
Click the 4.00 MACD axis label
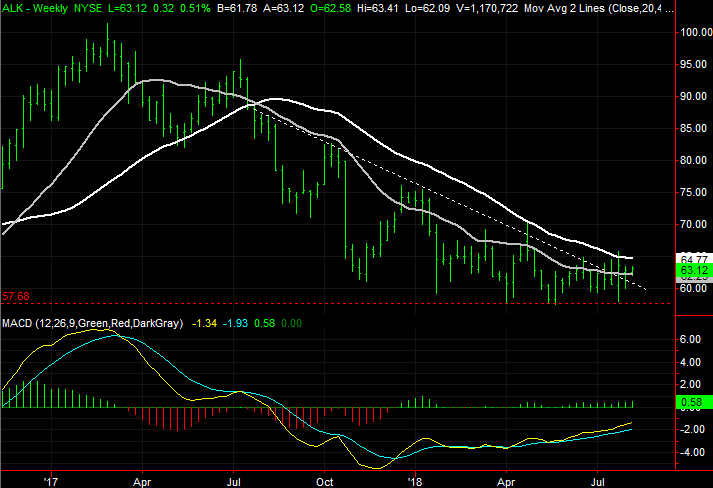pyautogui.click(x=690, y=362)
